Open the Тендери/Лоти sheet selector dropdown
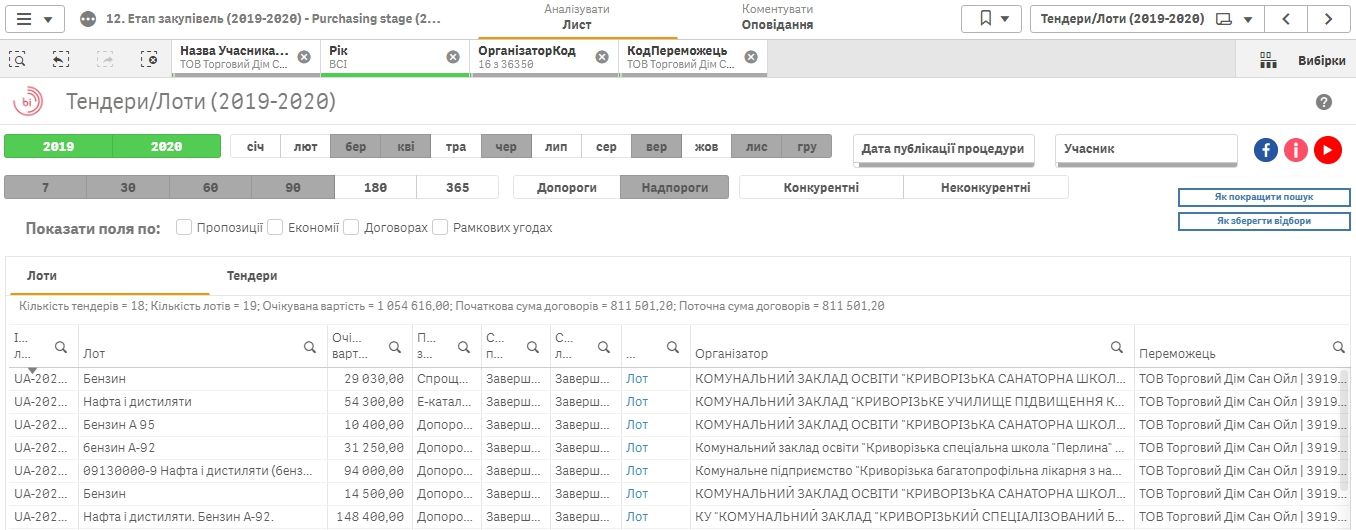Screen dimensions: 1356x530 (1146, 19)
